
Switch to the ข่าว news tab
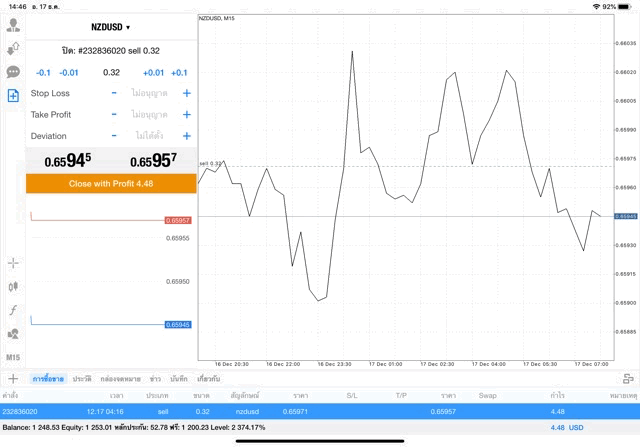coord(155,379)
